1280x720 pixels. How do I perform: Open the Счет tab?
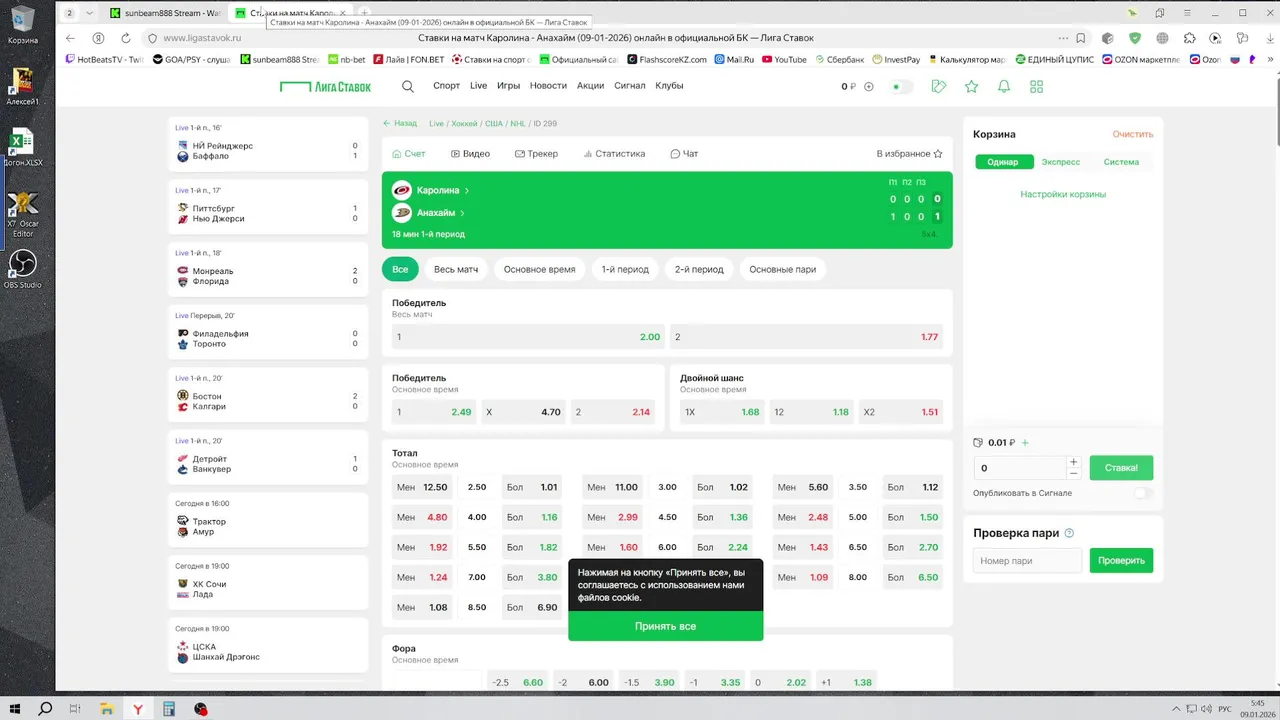408,154
